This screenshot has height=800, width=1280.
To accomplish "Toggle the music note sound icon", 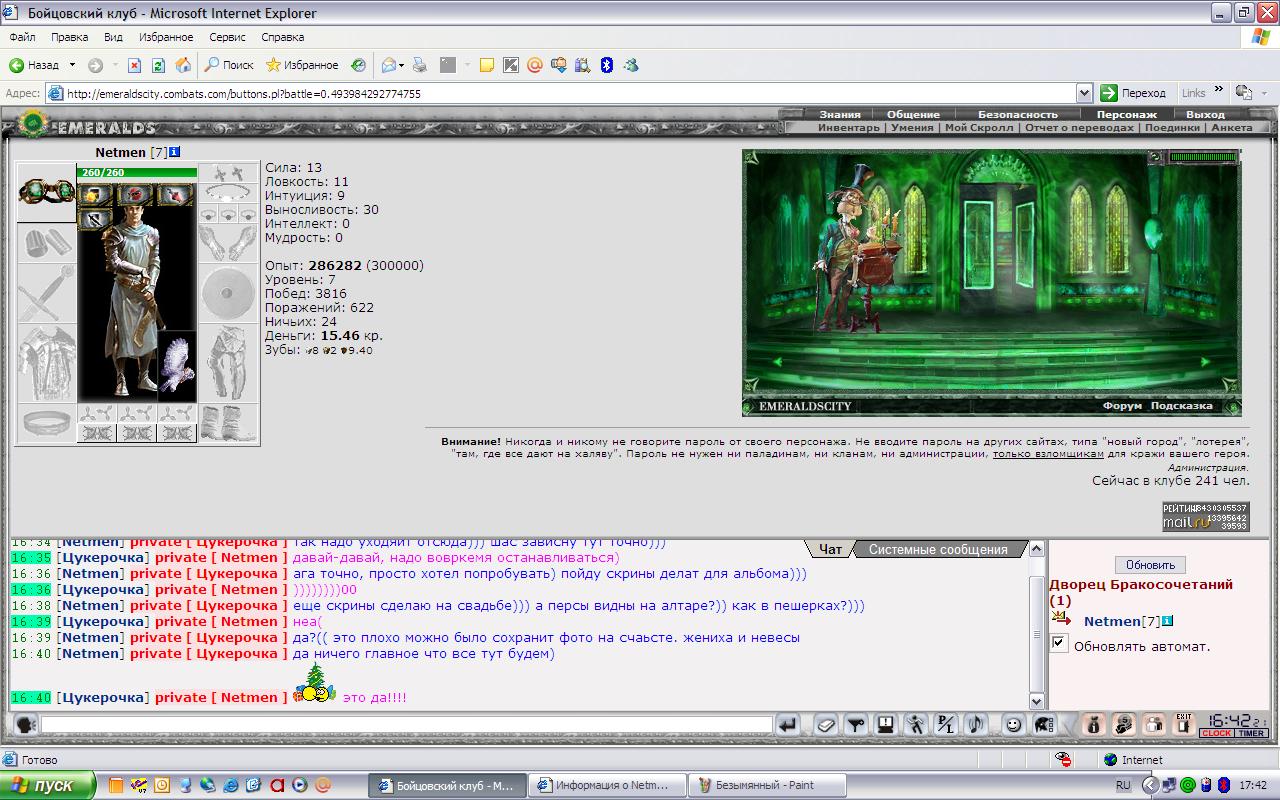I will point(976,726).
